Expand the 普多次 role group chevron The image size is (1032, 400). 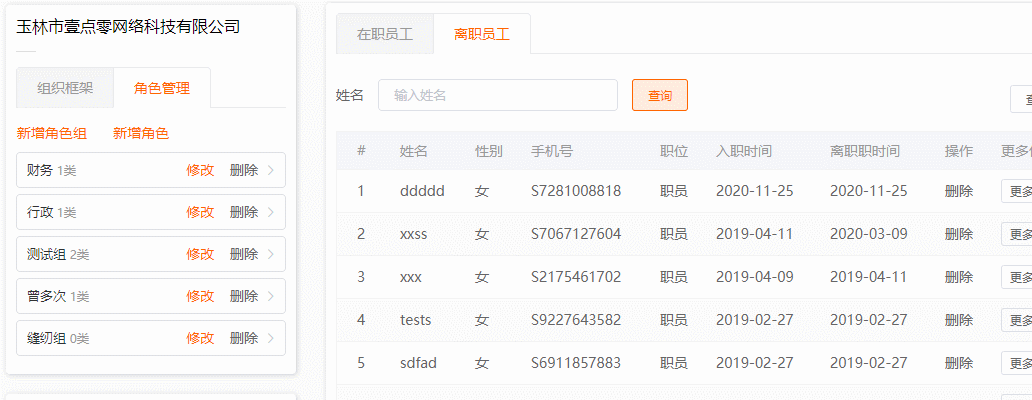[271, 297]
